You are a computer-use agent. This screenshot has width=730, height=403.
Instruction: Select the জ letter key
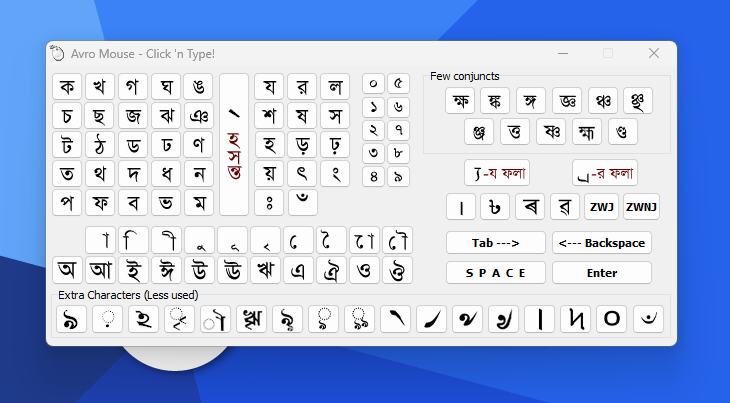pos(133,115)
